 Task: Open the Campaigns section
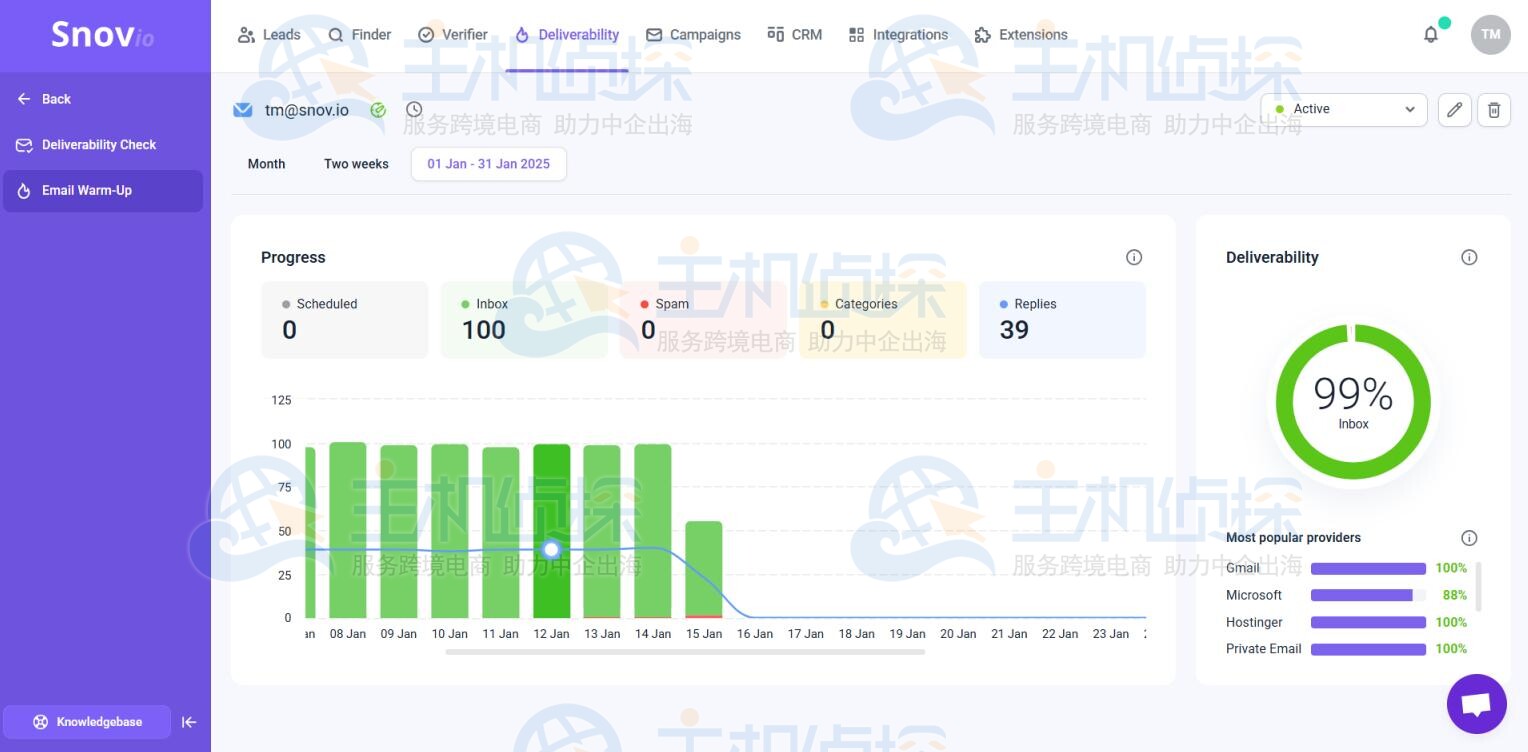tap(694, 33)
